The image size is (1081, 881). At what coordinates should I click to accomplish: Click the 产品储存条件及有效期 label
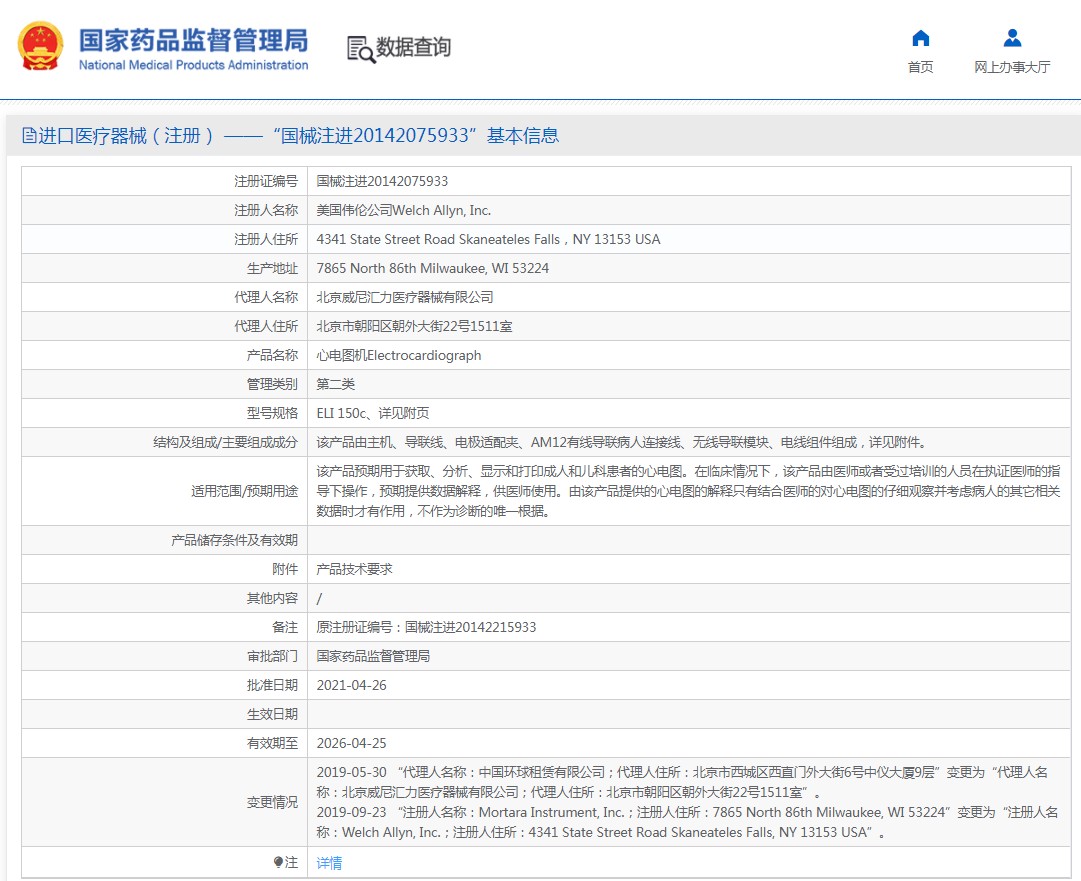point(234,540)
